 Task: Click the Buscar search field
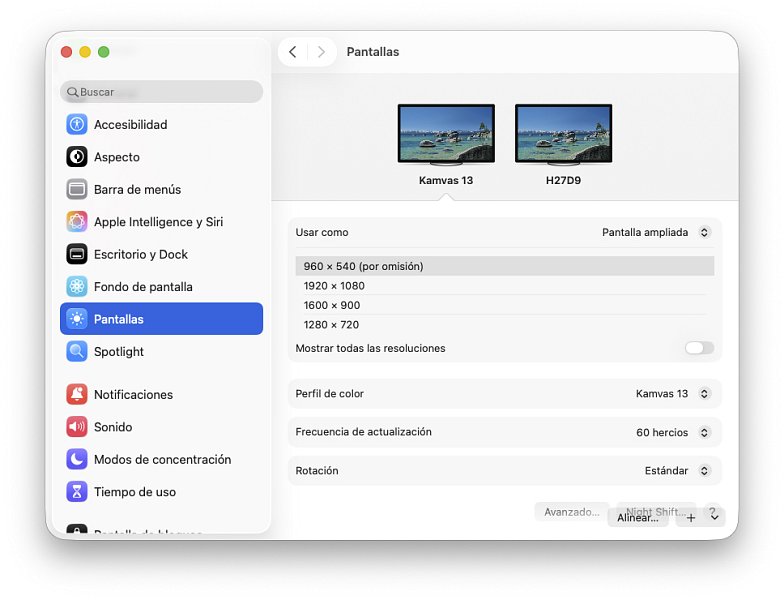(x=162, y=92)
